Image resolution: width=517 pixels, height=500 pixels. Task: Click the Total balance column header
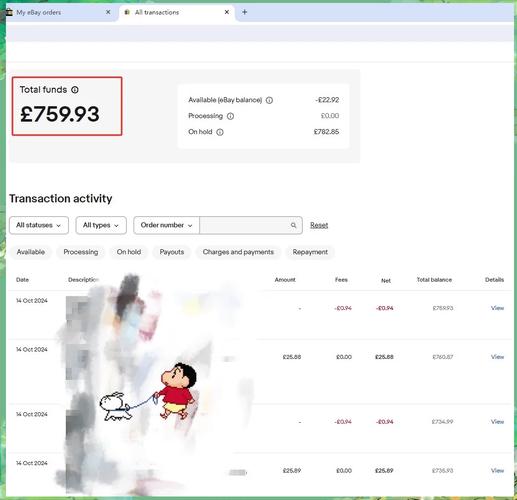click(x=434, y=280)
